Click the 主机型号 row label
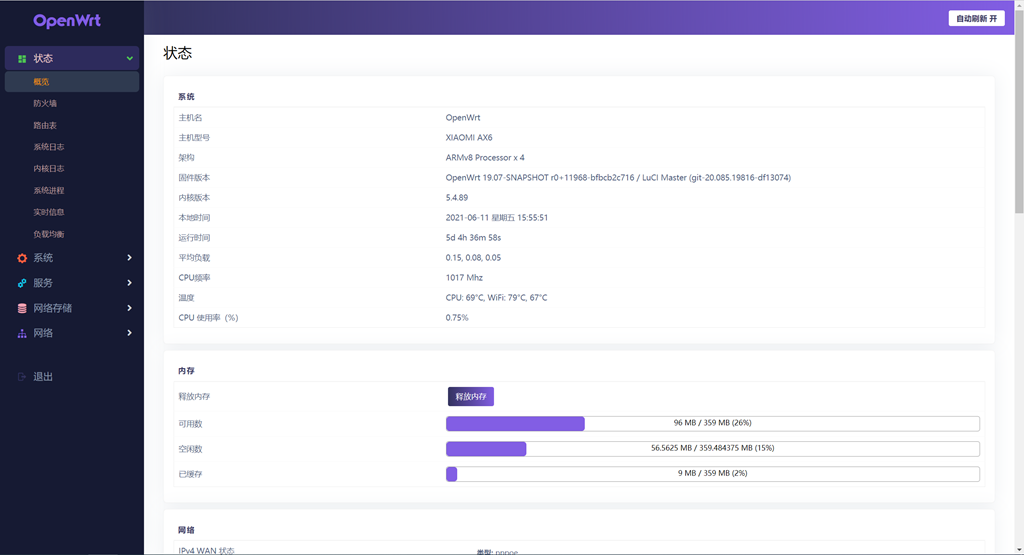Viewport: 1024px width, 555px height. pos(194,138)
